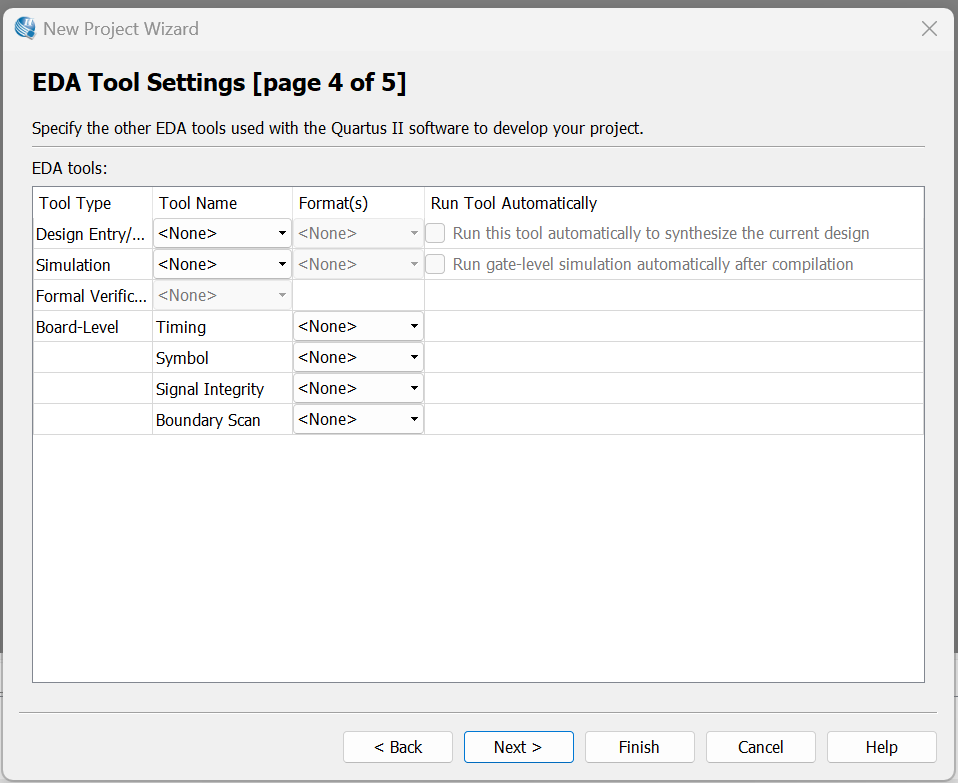
Task: Open Simulation Tool Name dropdown
Action: pos(222,264)
